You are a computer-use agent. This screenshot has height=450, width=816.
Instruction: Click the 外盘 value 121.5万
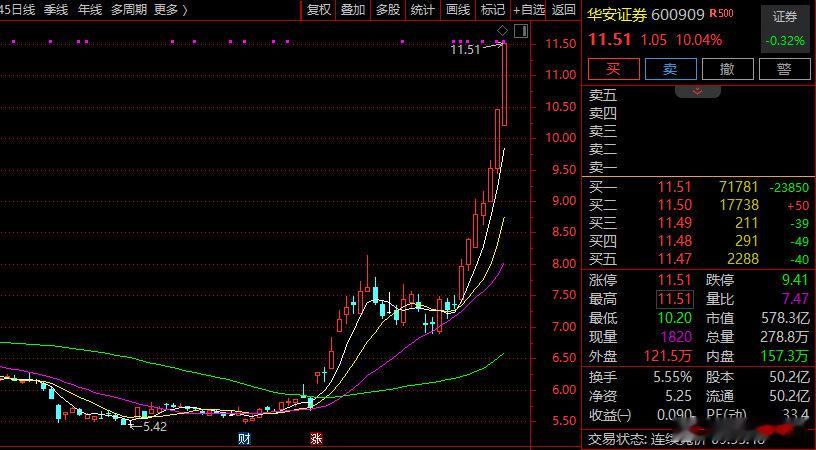tap(668, 356)
